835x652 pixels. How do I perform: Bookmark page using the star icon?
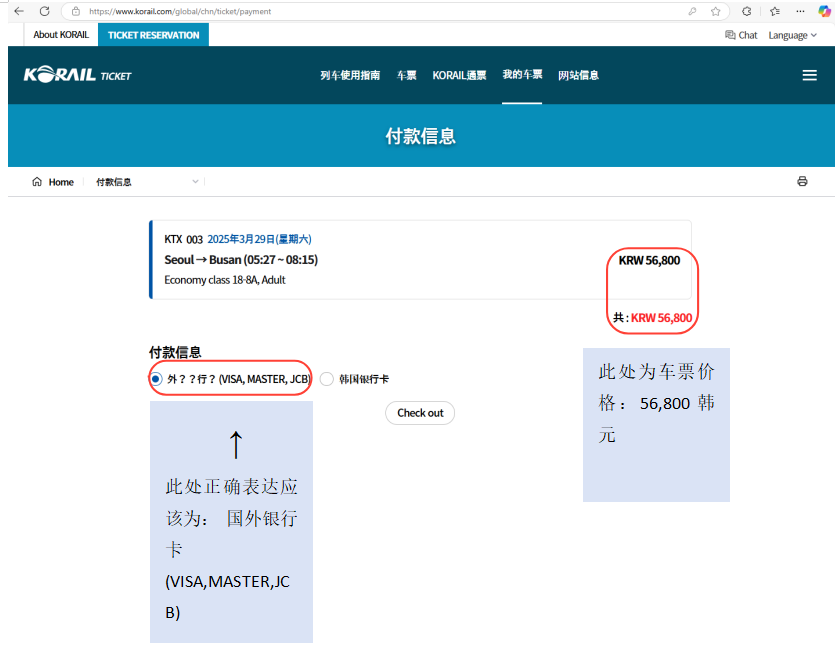click(716, 11)
